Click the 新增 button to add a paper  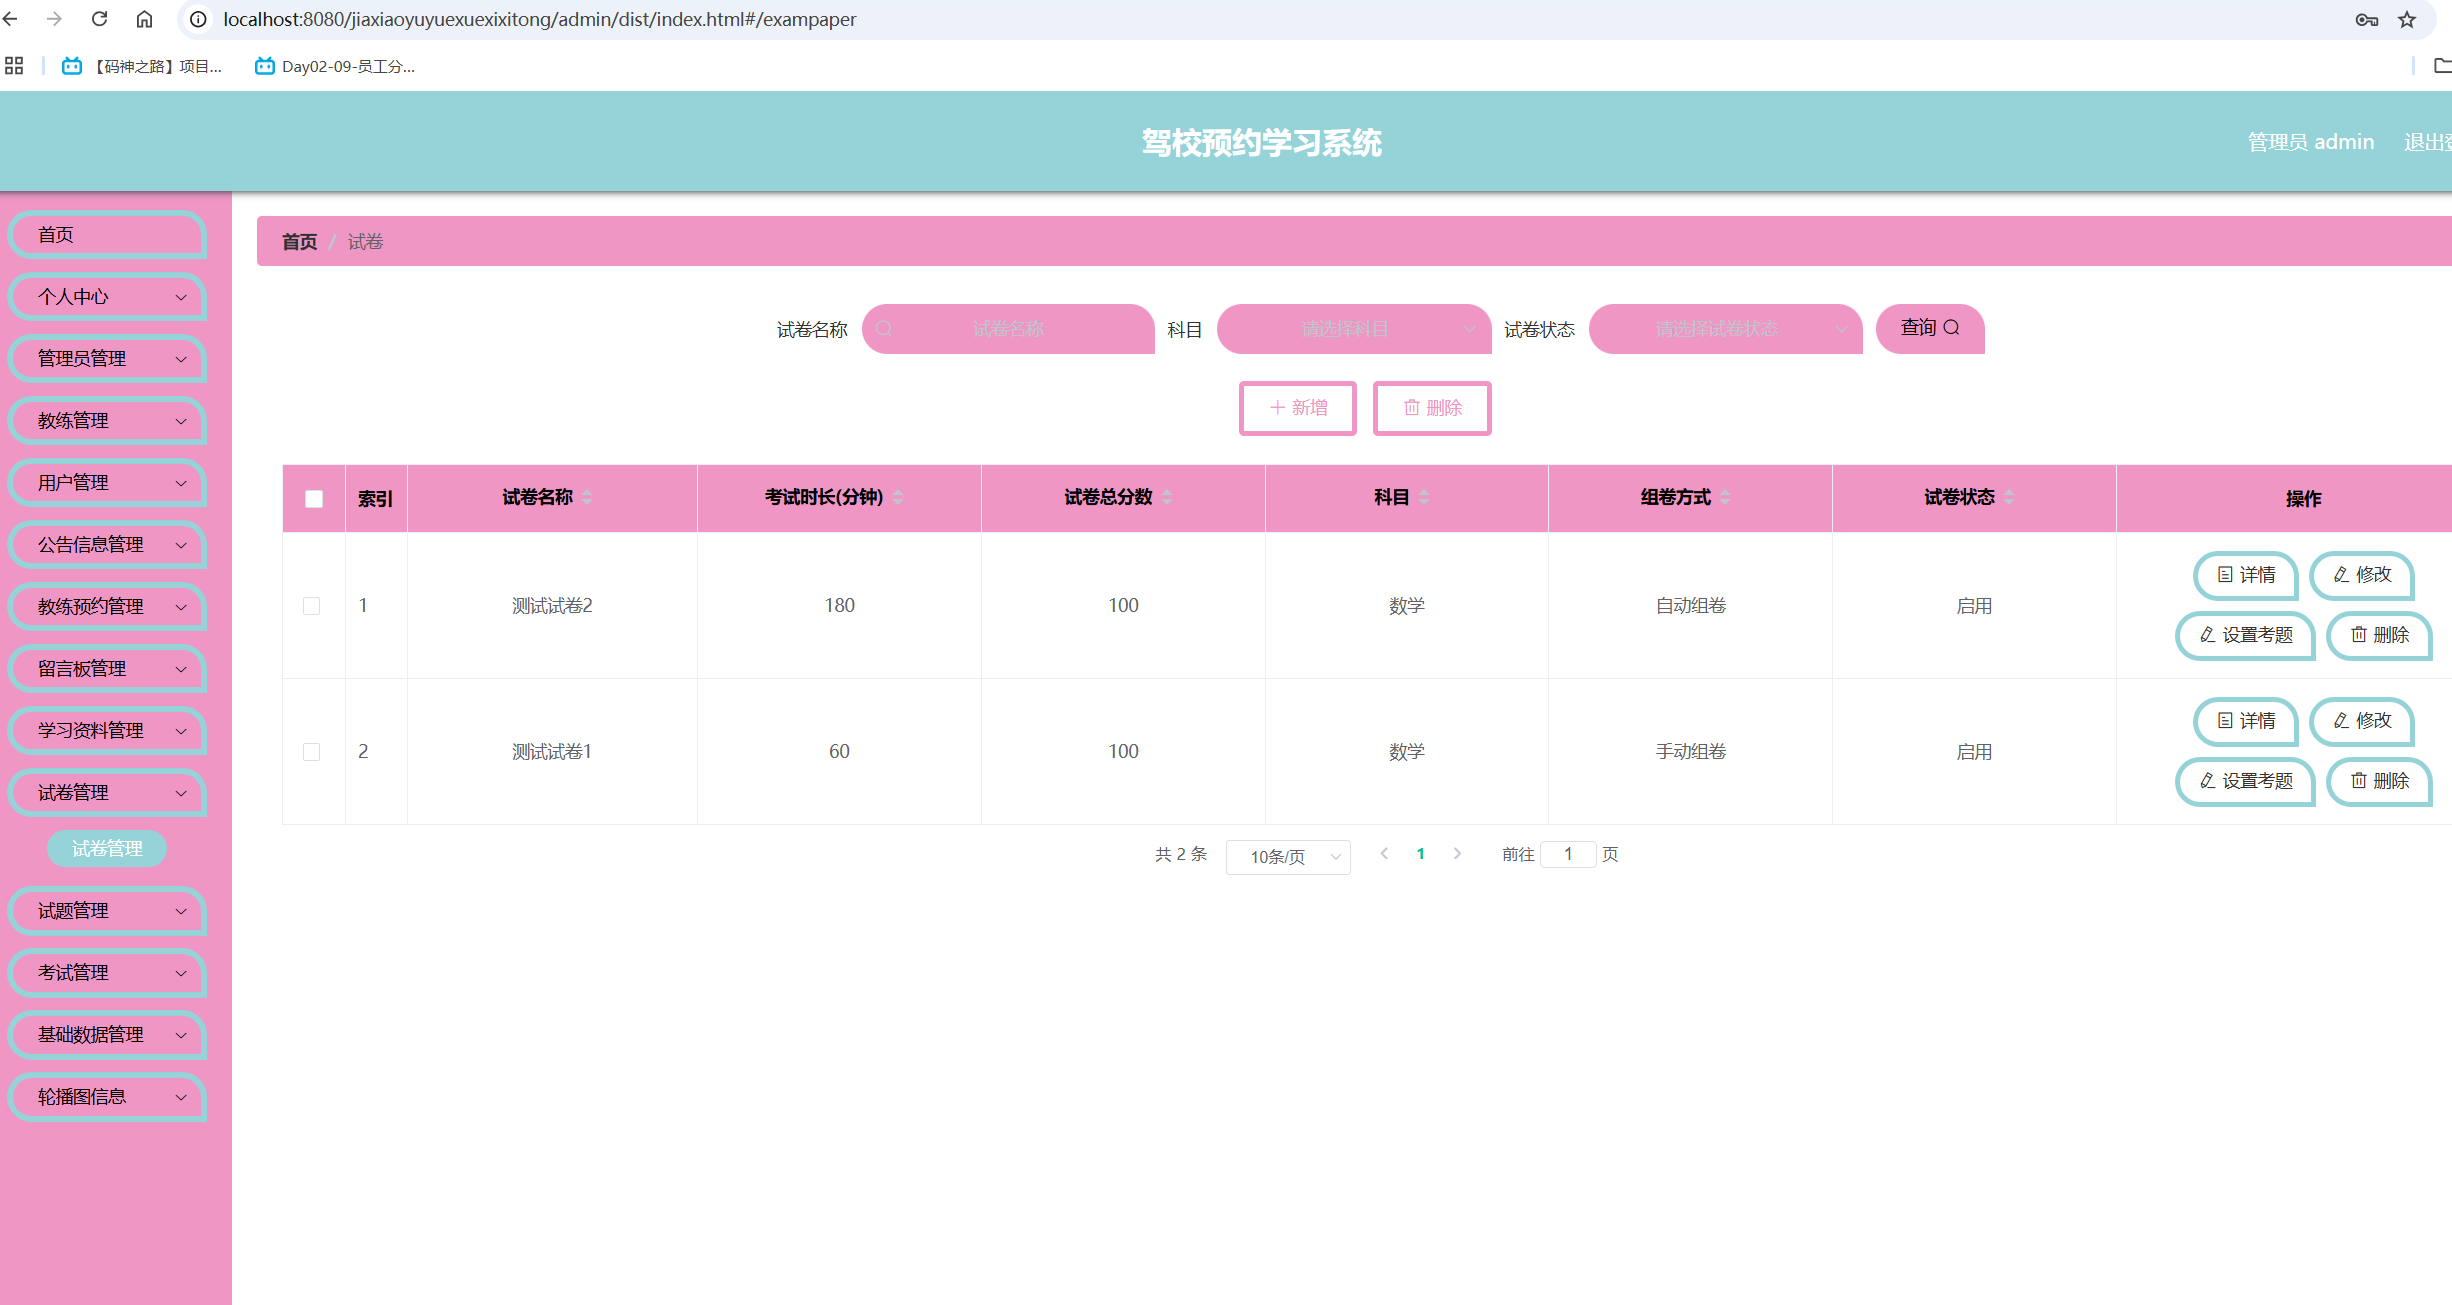[1298, 408]
